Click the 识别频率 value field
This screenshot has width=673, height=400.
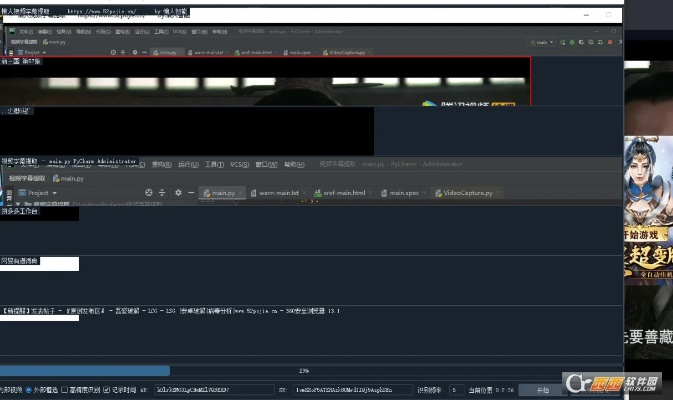click(x=456, y=390)
